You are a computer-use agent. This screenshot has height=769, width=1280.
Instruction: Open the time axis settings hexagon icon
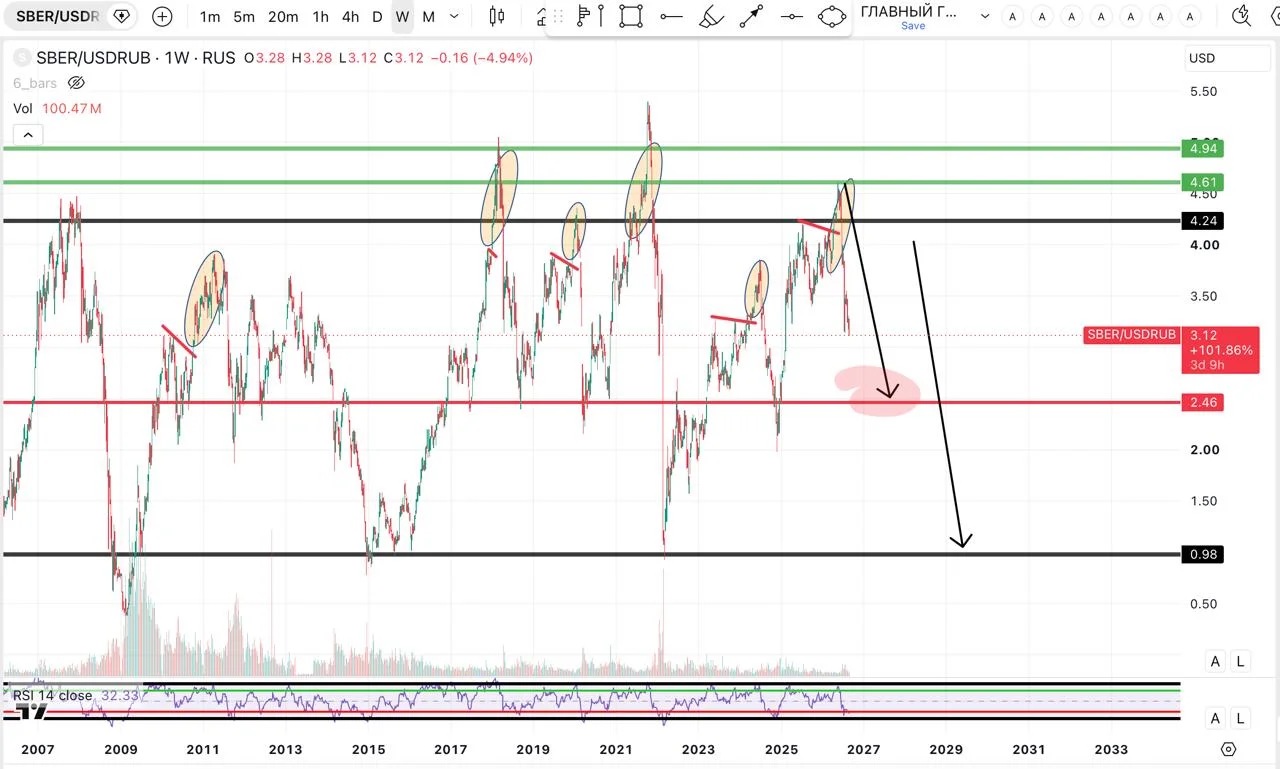pos(1229,749)
